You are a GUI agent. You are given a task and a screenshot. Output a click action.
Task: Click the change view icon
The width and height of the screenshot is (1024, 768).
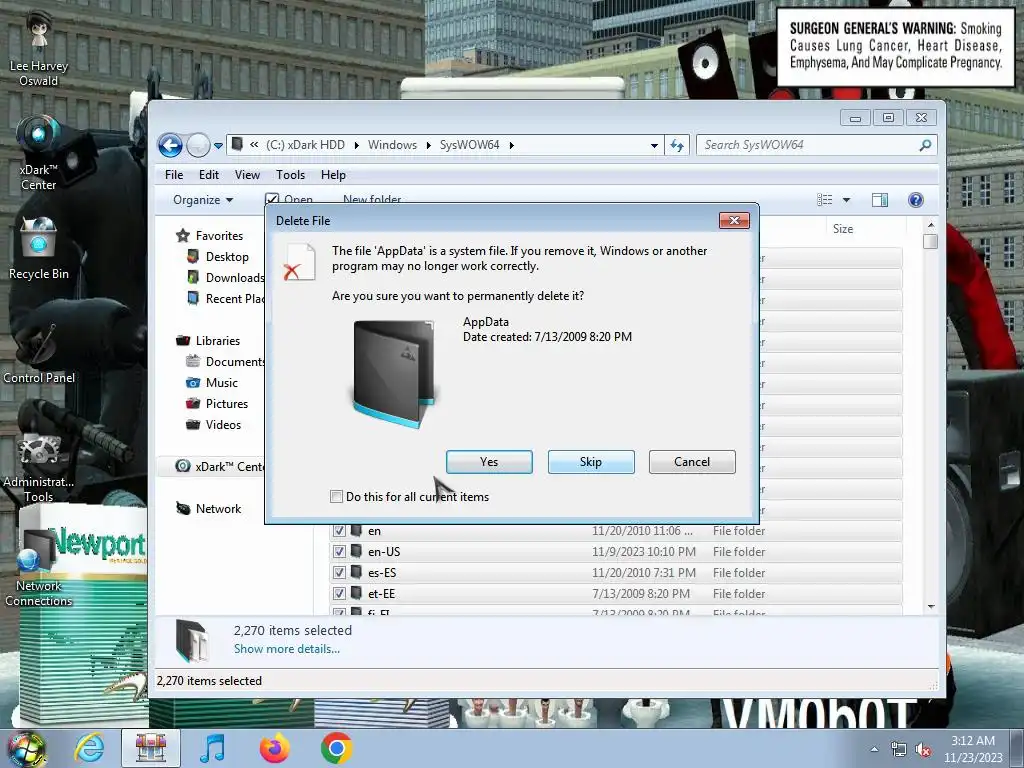825,200
